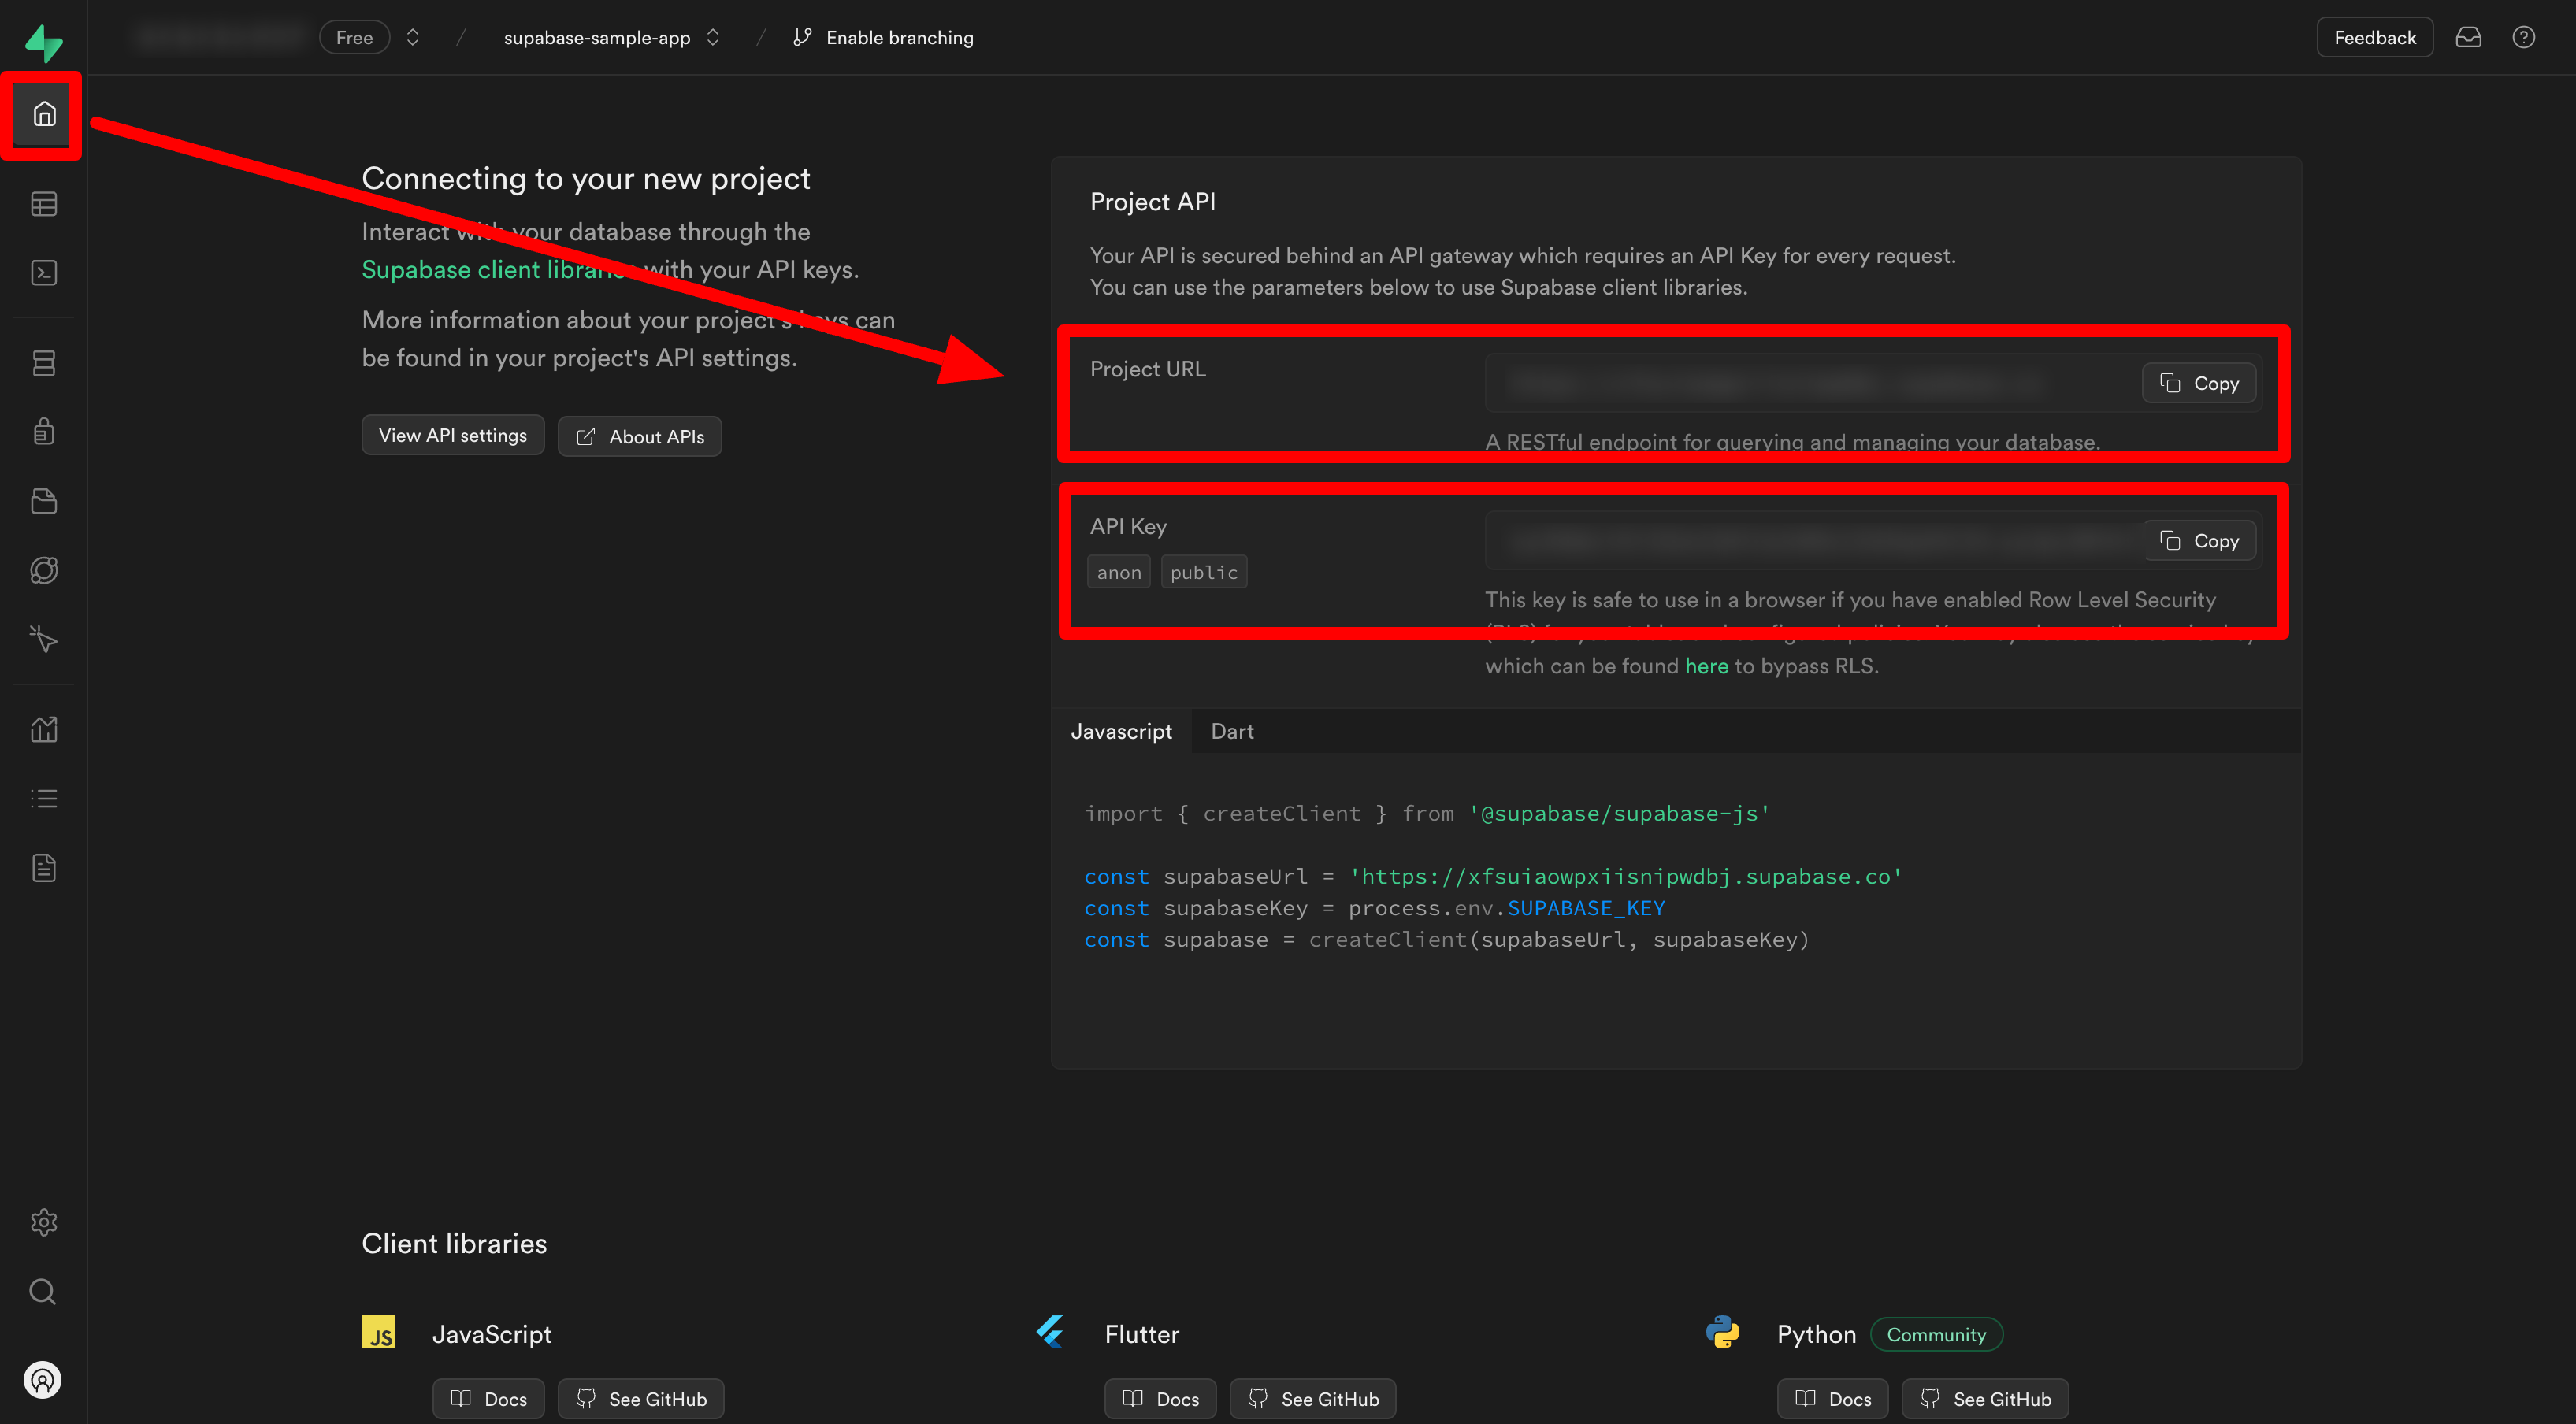Open the Table Editor icon
2576x1424 pixels.
pos(43,204)
